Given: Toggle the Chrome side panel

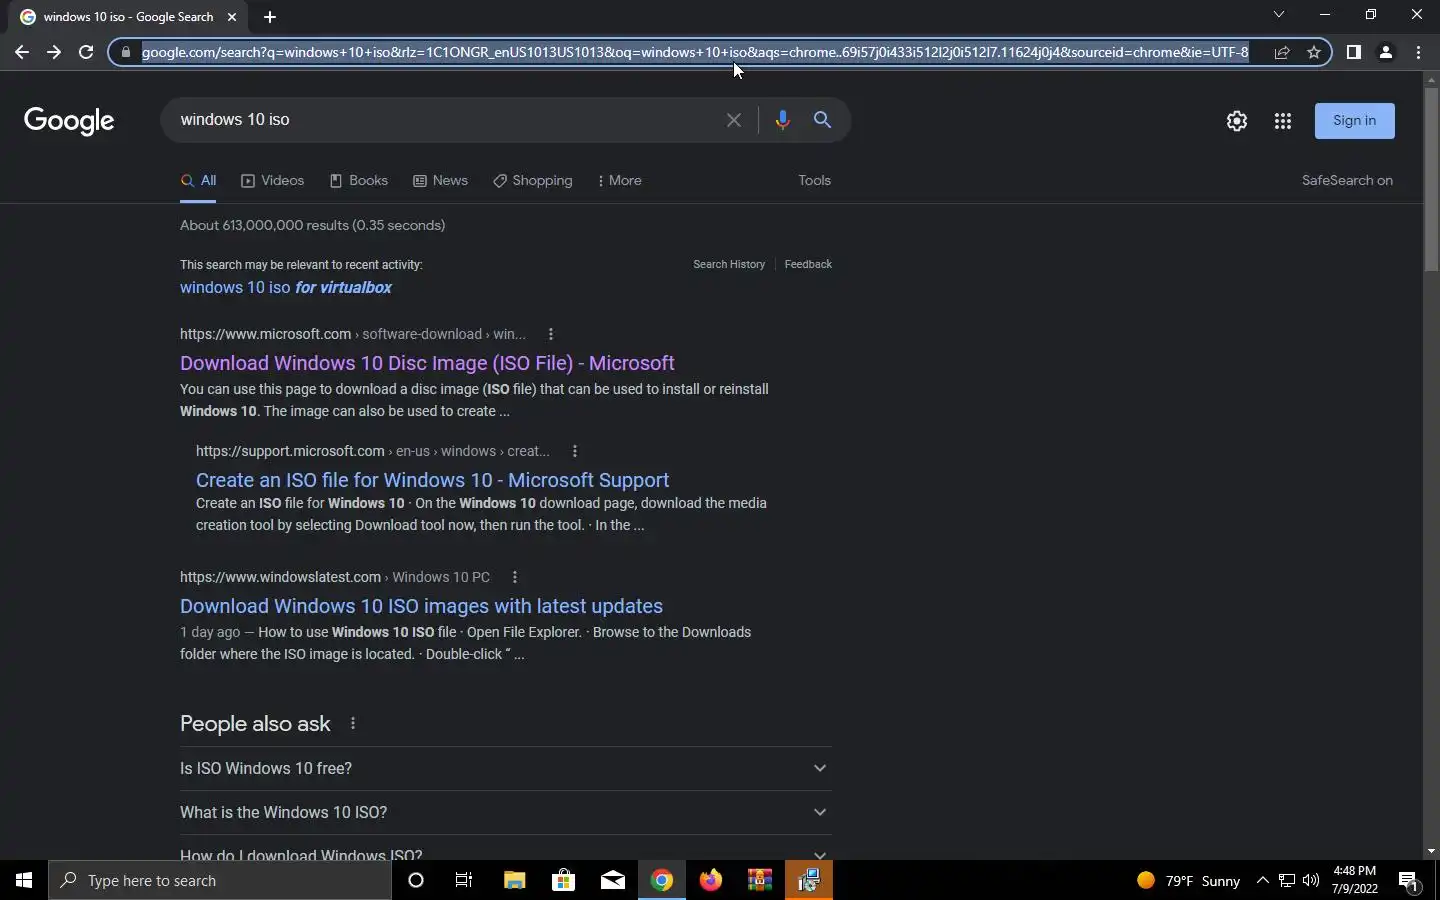Looking at the screenshot, I should (1353, 52).
